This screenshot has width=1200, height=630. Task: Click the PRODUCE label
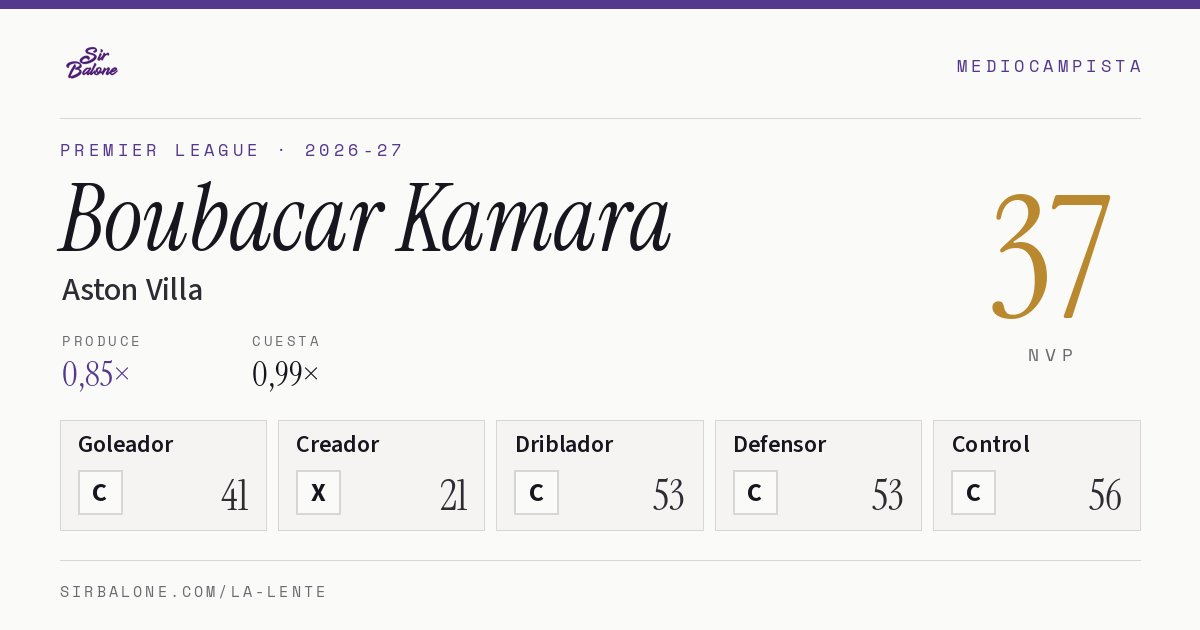click(102, 341)
